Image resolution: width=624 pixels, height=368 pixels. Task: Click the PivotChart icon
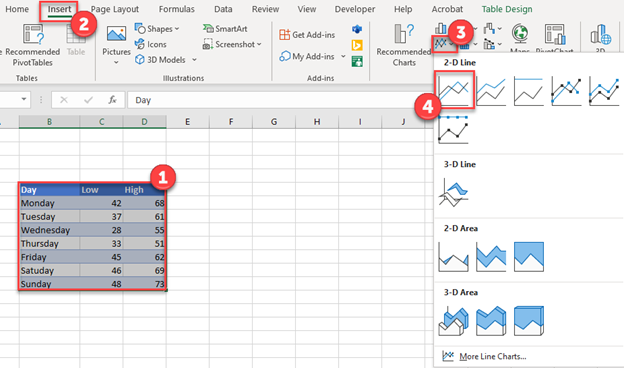point(555,34)
